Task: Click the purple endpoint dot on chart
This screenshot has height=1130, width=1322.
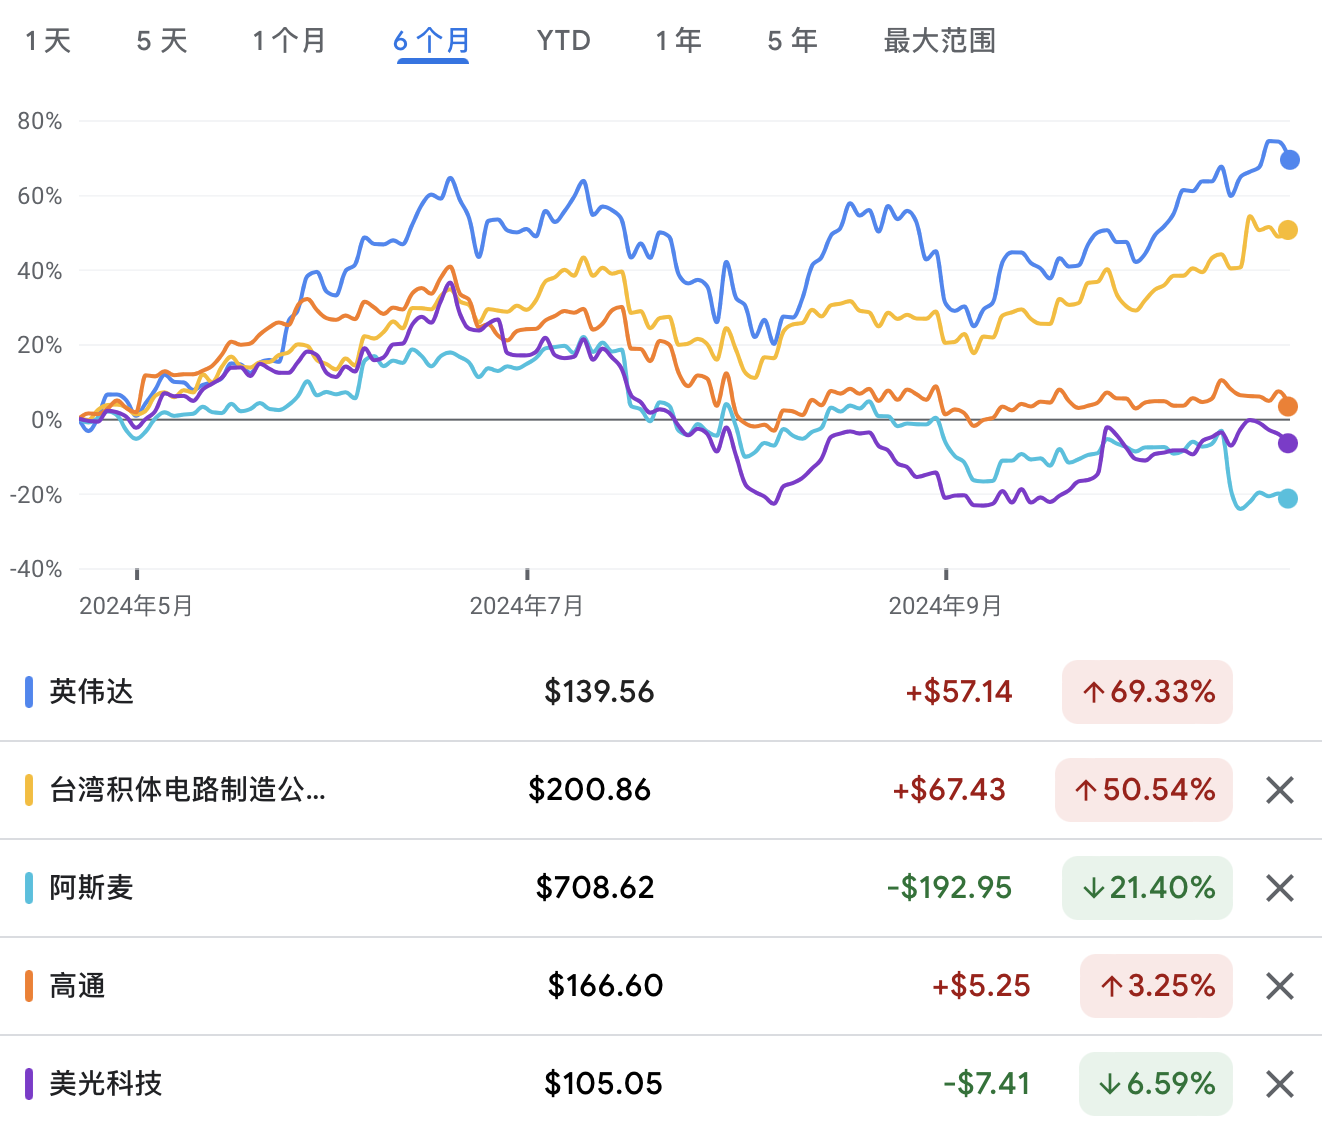Action: 1288,443
